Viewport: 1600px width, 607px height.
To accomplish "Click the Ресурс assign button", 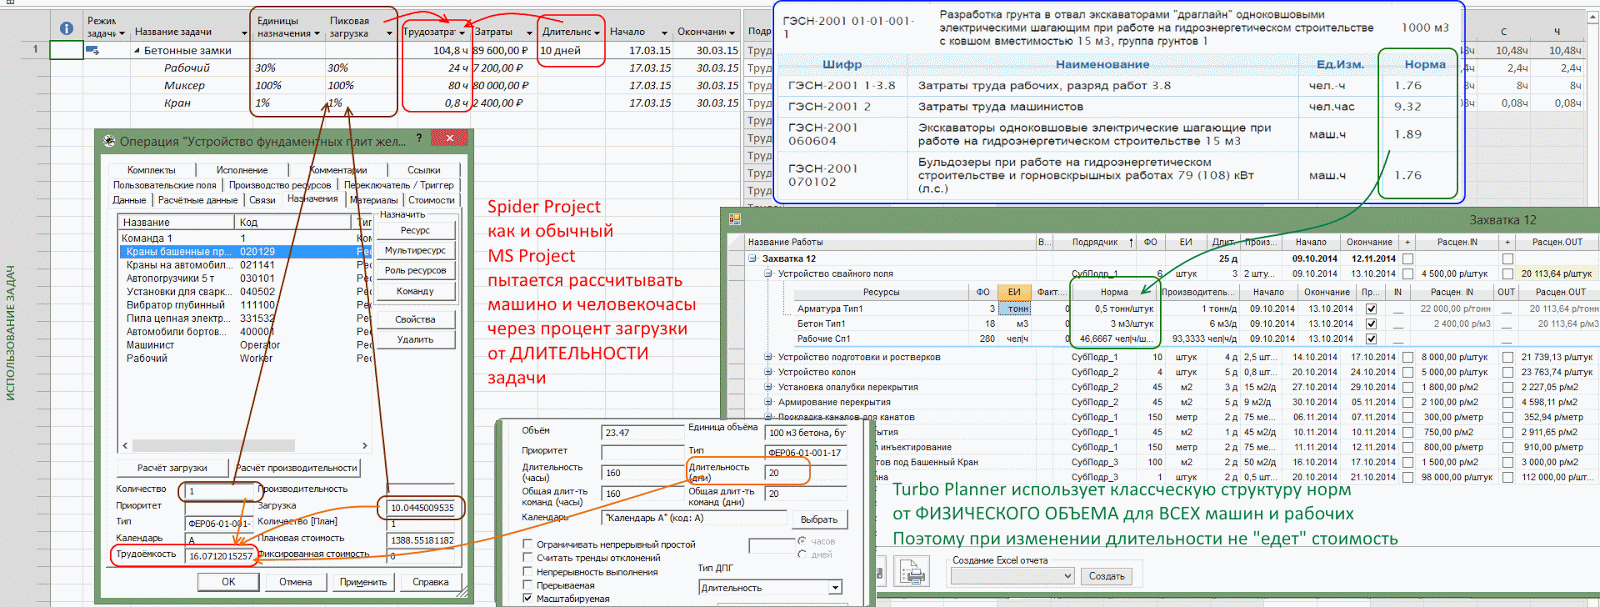I will pyautogui.click(x=415, y=230).
